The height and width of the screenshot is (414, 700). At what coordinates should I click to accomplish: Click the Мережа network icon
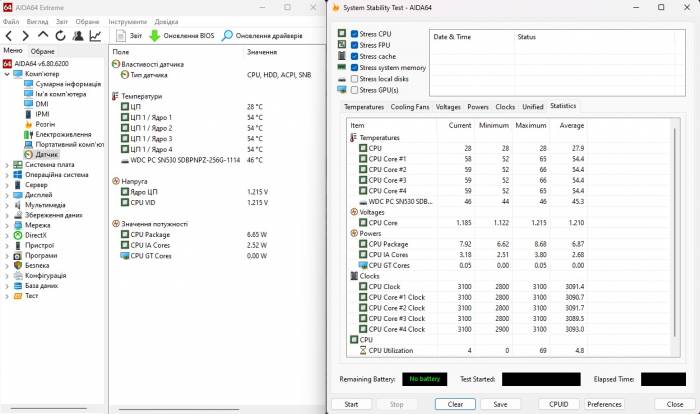point(18,225)
